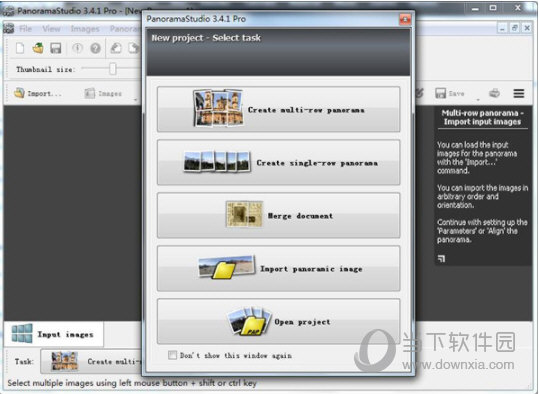Open the hamburger menu icon
The height and width of the screenshot is (394, 539).
(x=519, y=93)
